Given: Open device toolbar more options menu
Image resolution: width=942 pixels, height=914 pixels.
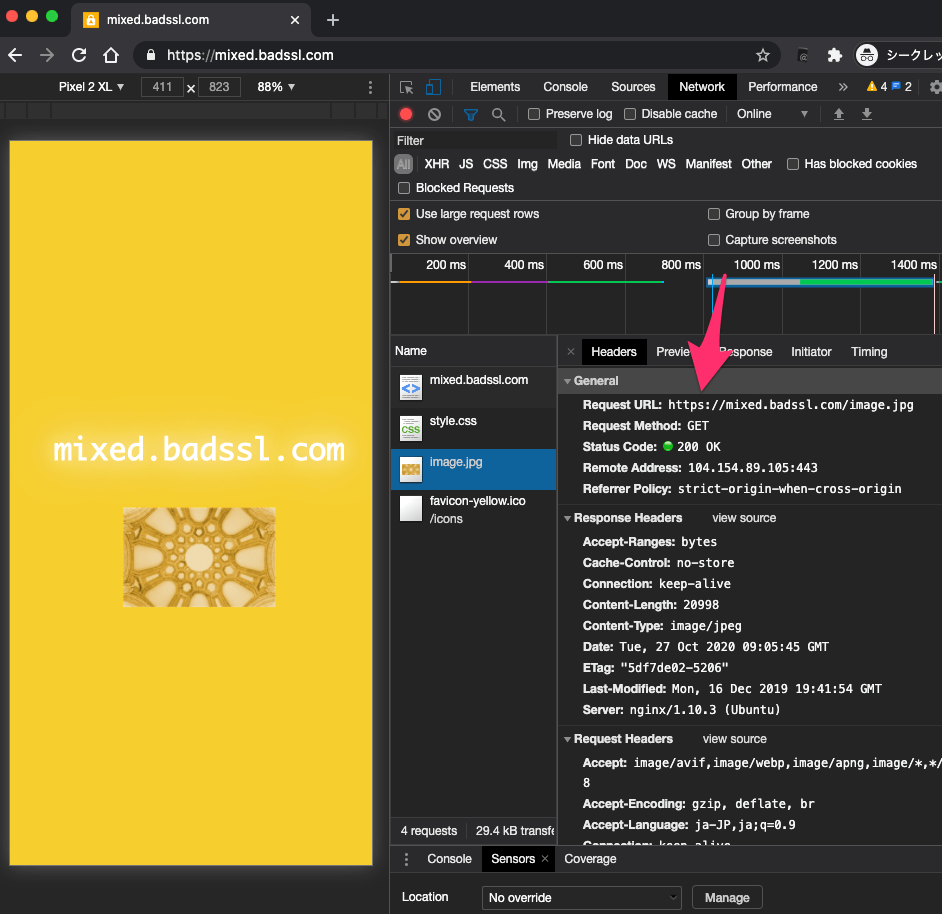Looking at the screenshot, I should [x=370, y=88].
